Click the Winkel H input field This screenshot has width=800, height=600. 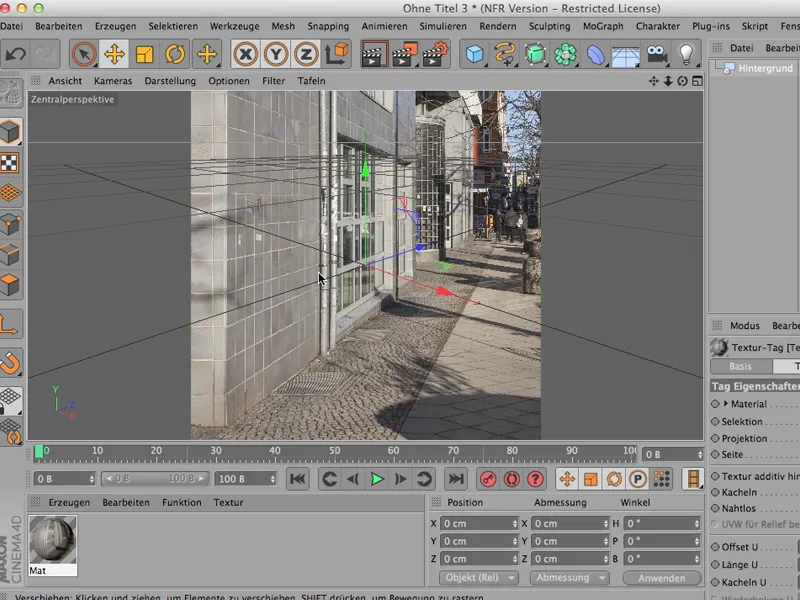tap(662, 524)
